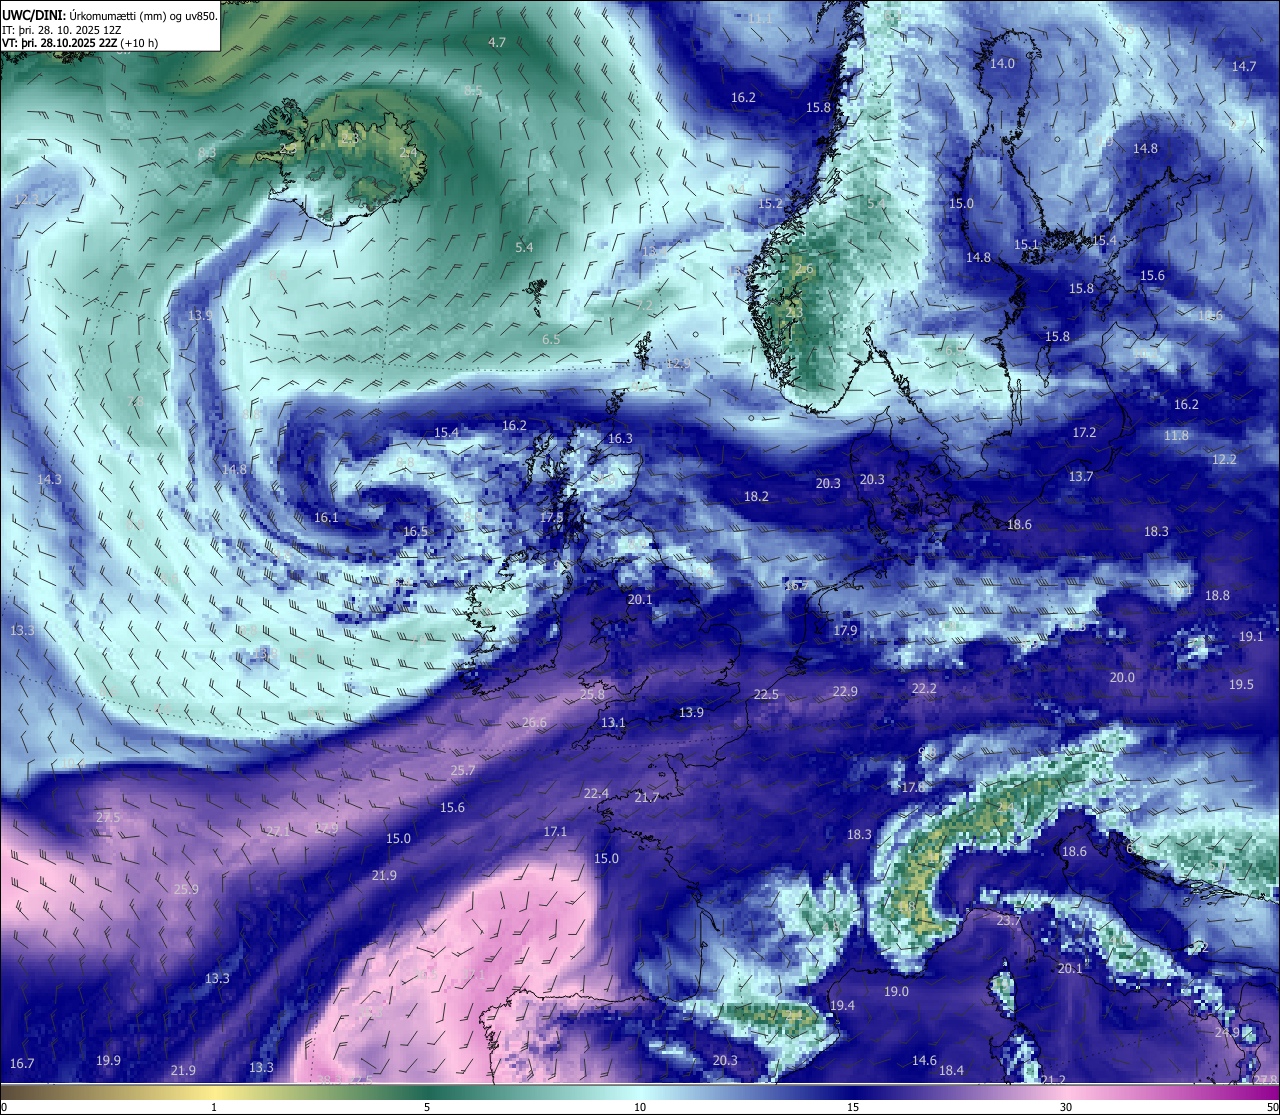Click the map value 19.9

point(108,1060)
